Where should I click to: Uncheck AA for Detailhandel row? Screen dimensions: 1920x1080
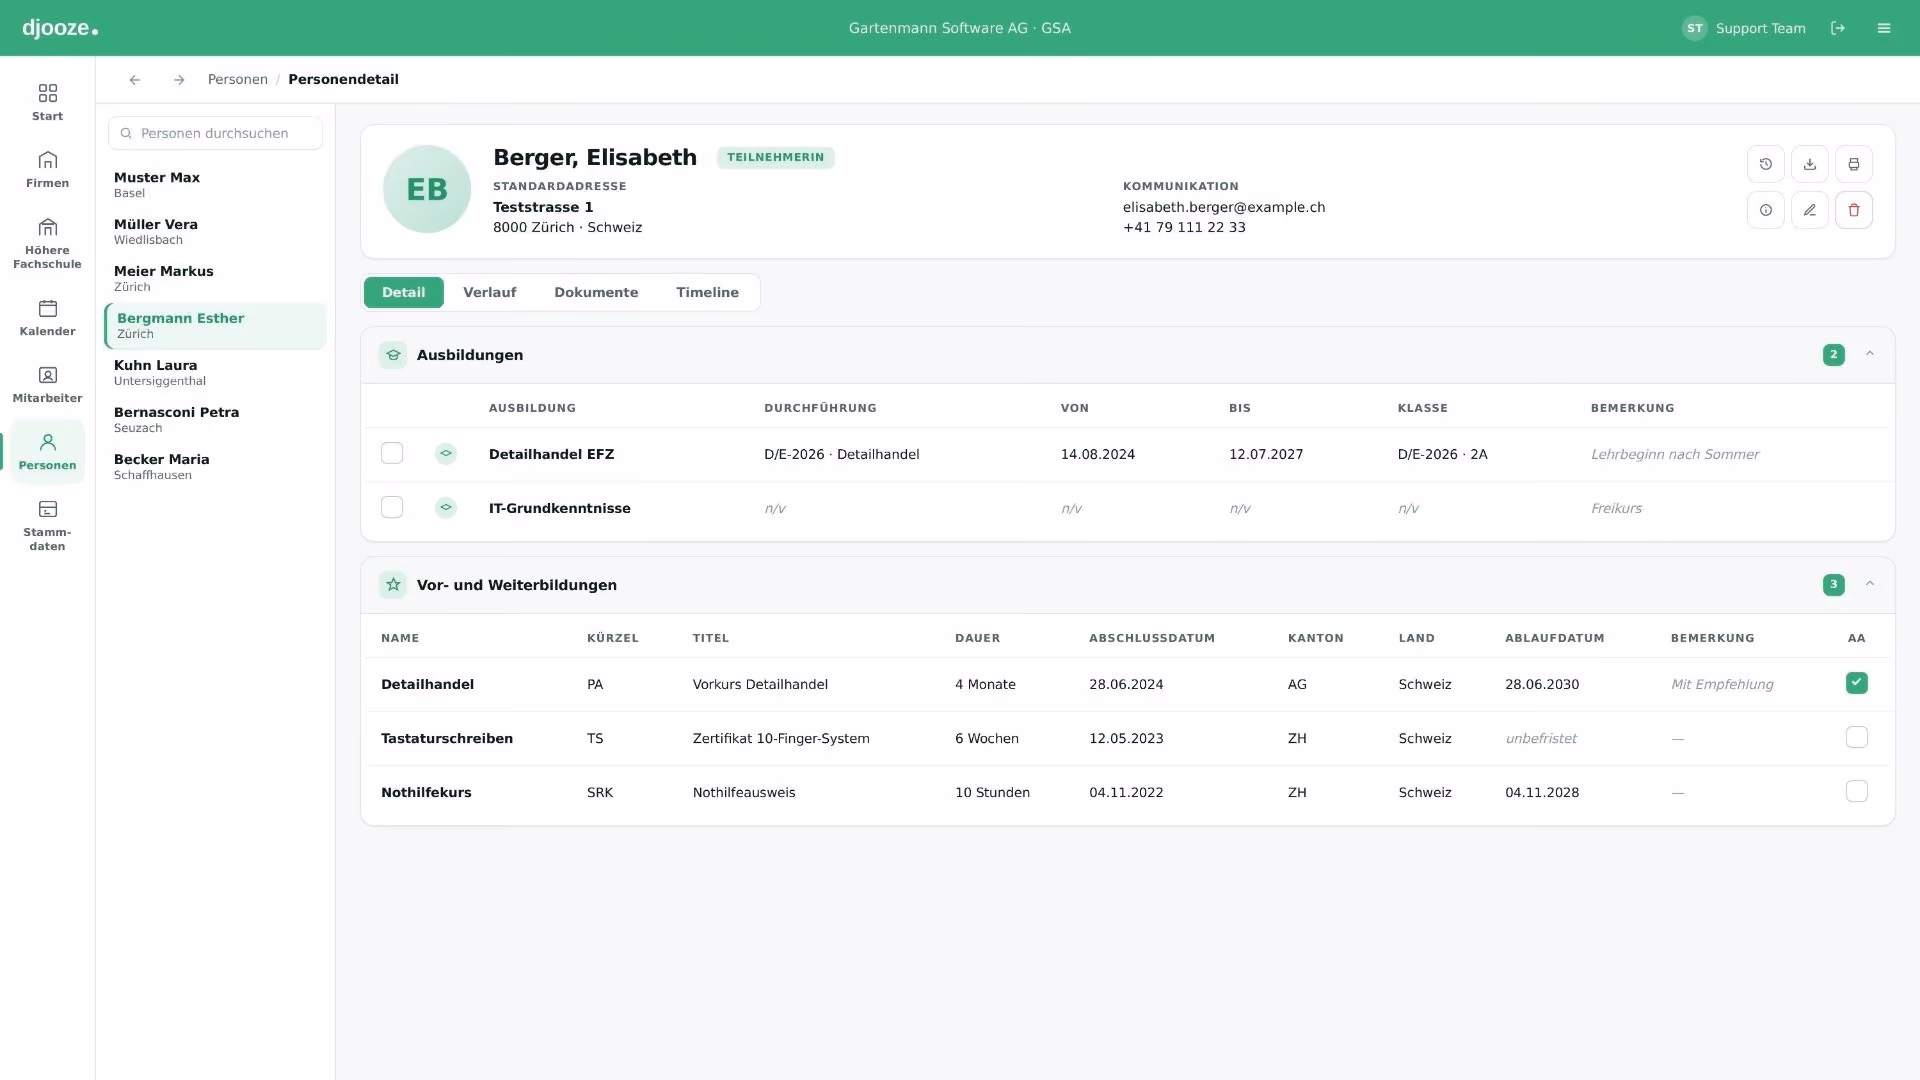click(1857, 684)
